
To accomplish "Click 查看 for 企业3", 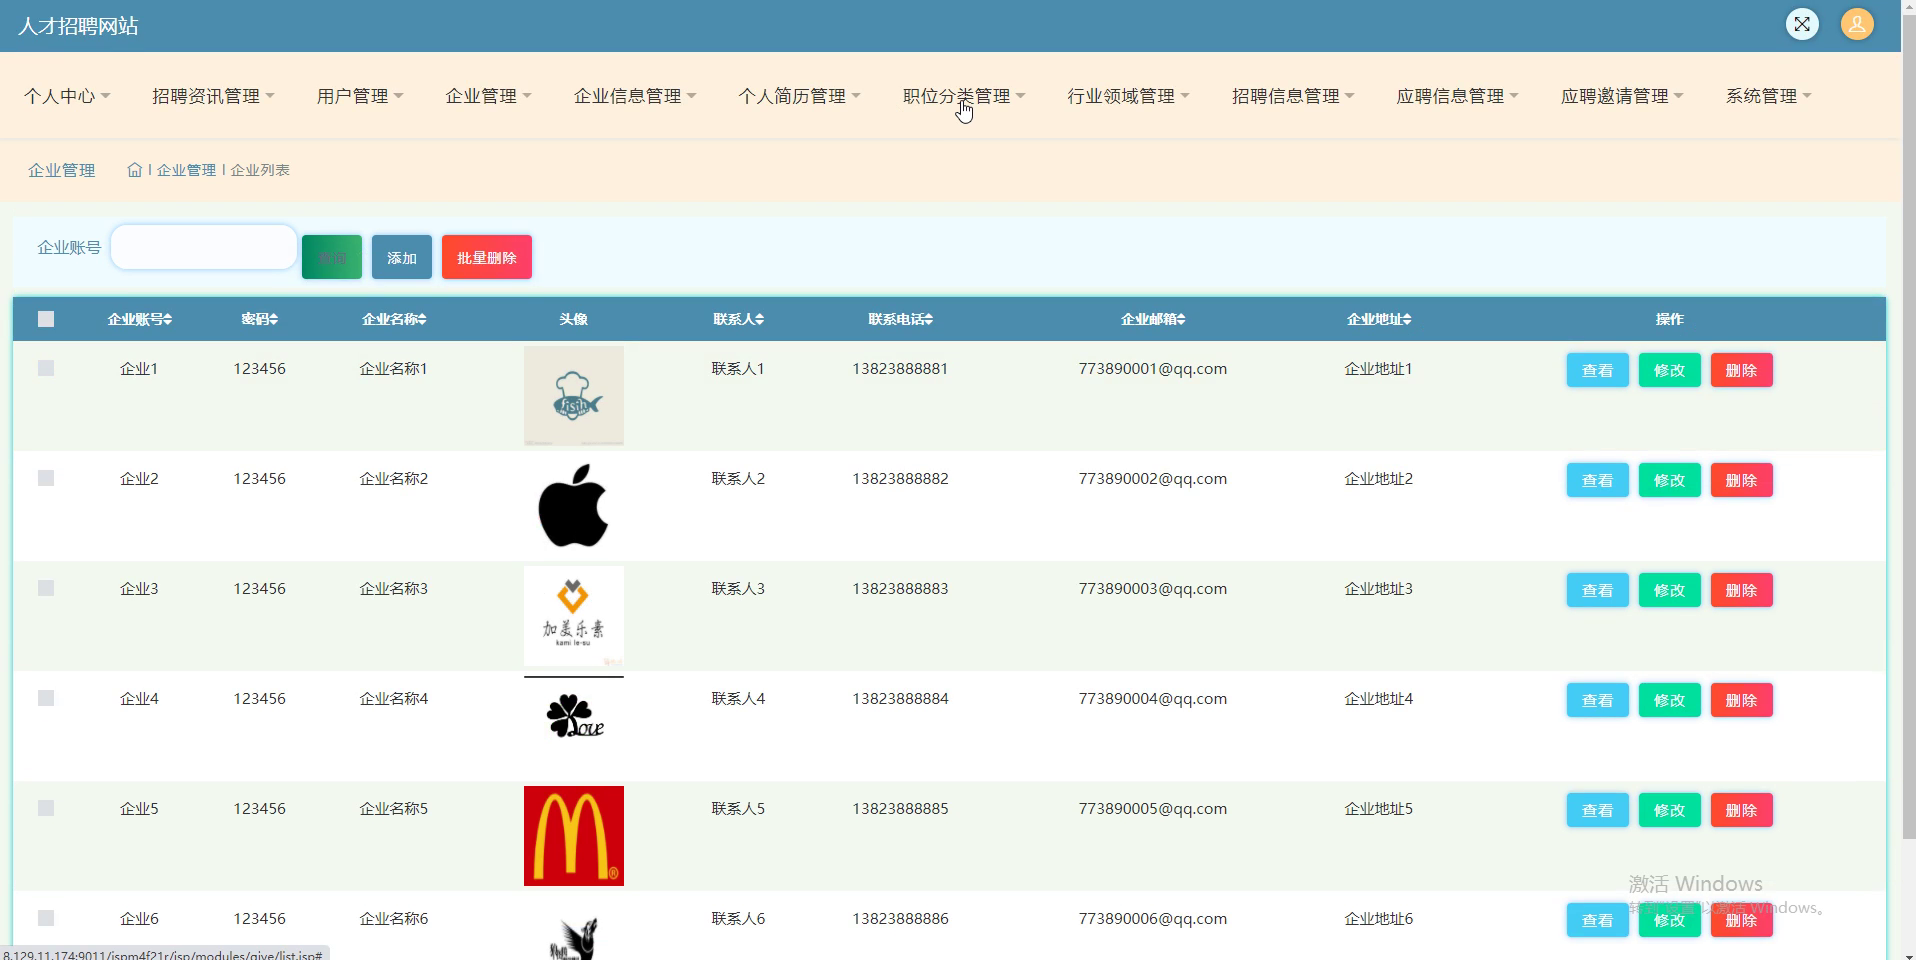I will [1597, 590].
